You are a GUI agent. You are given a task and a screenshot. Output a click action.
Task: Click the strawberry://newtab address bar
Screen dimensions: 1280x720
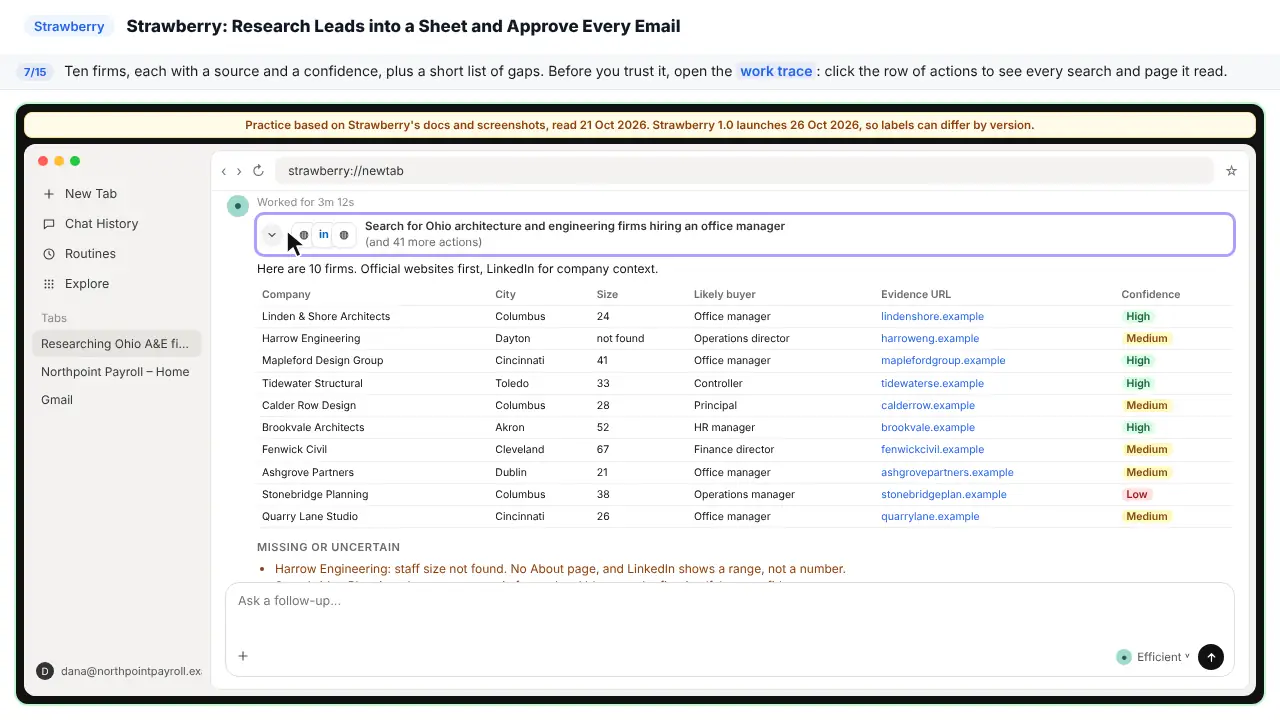744,171
